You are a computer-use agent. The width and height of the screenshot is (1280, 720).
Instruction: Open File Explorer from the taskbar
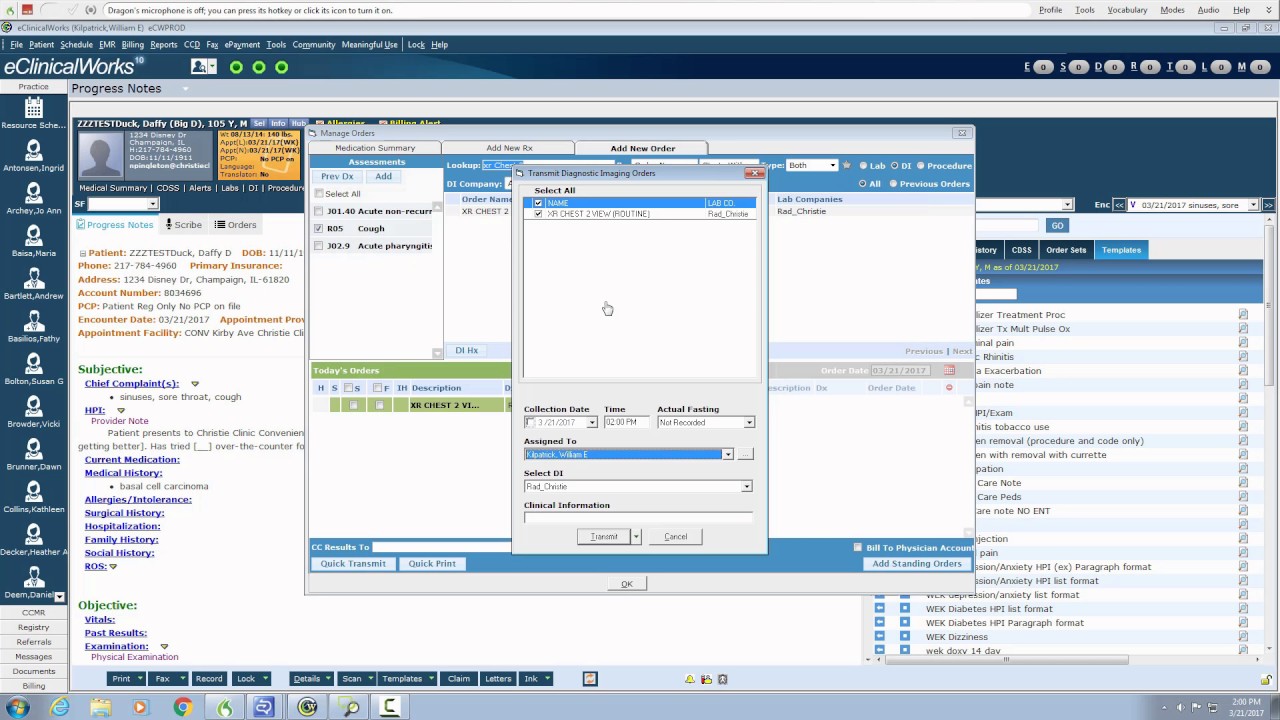pos(101,707)
